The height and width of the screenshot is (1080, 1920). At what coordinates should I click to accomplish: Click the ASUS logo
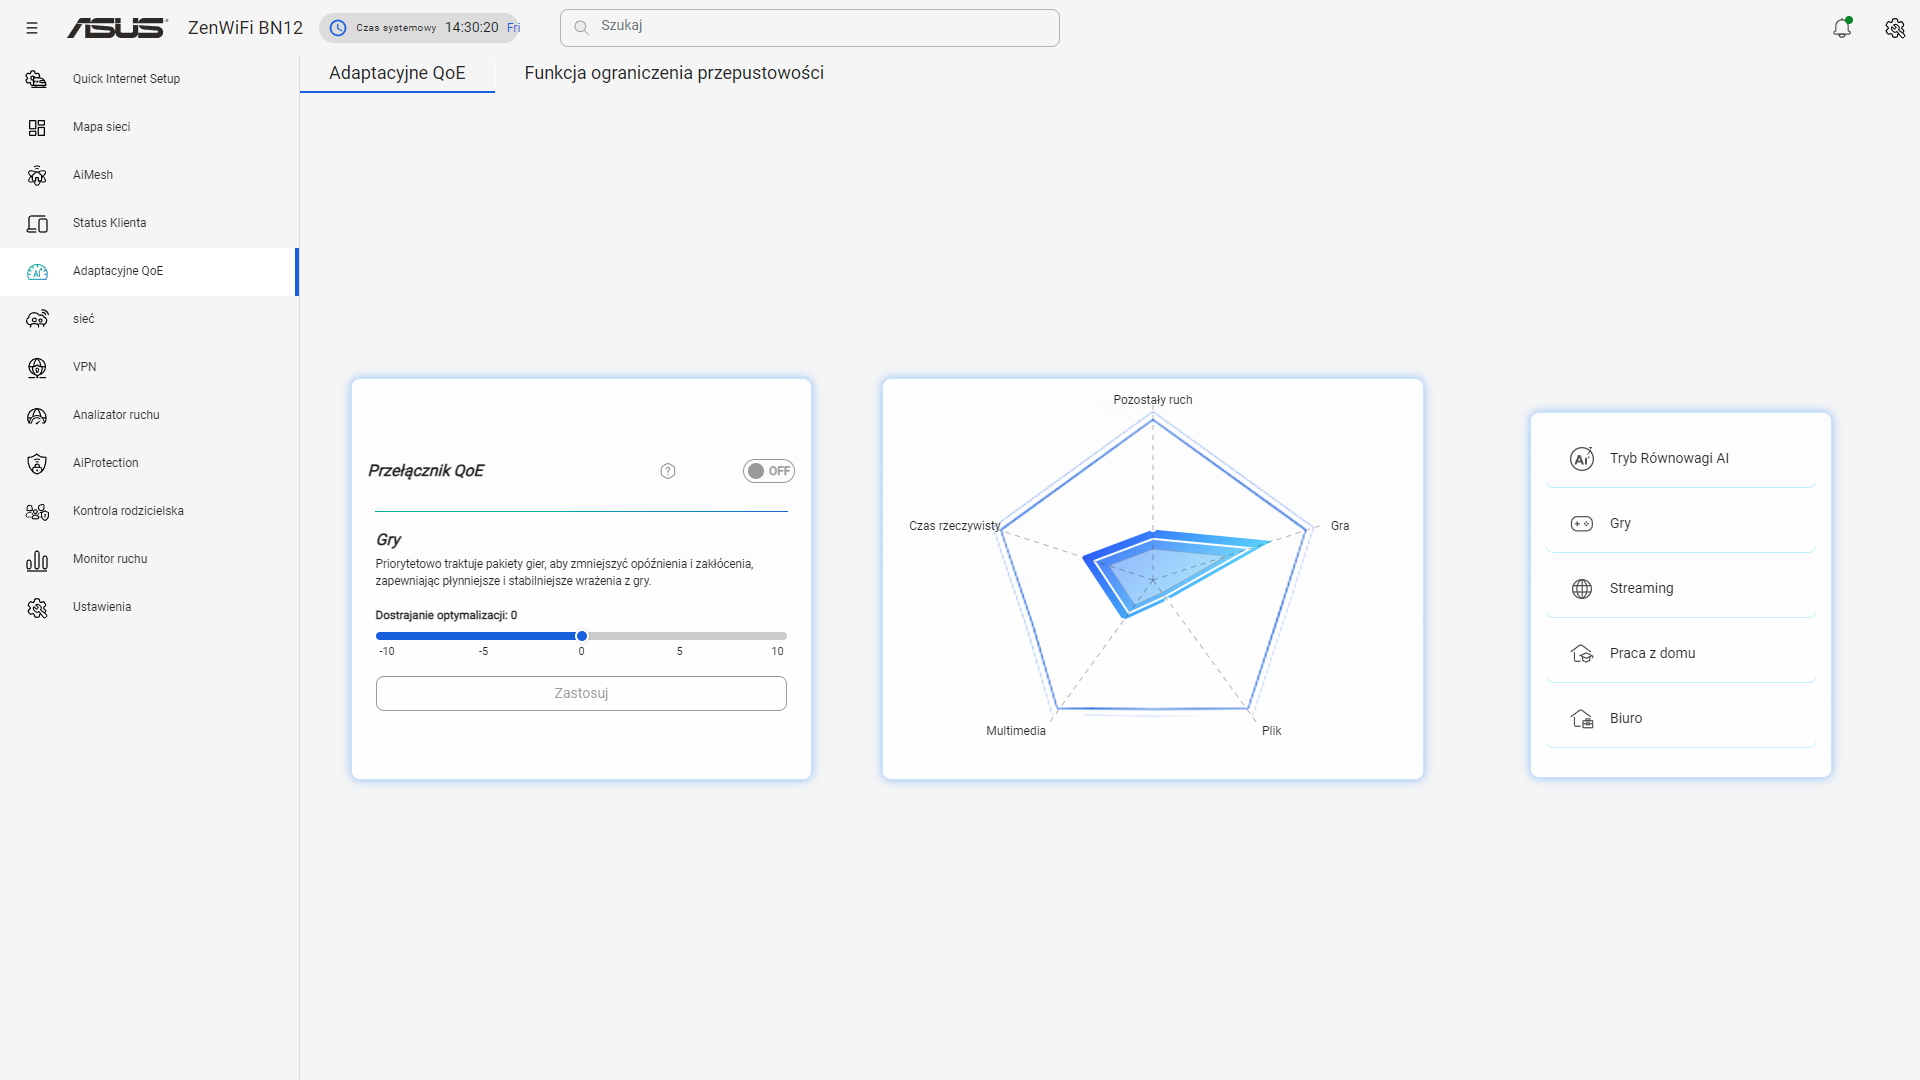click(x=117, y=28)
